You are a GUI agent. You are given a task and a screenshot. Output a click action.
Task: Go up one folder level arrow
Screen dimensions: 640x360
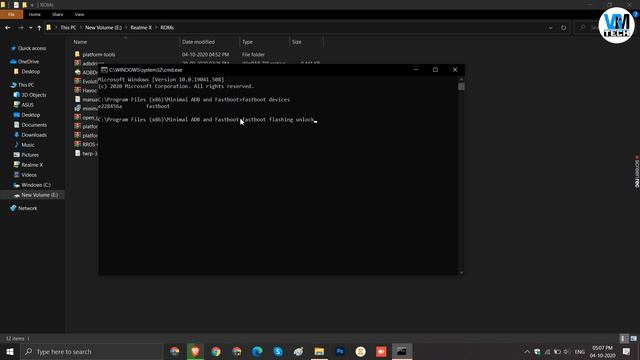39,28
